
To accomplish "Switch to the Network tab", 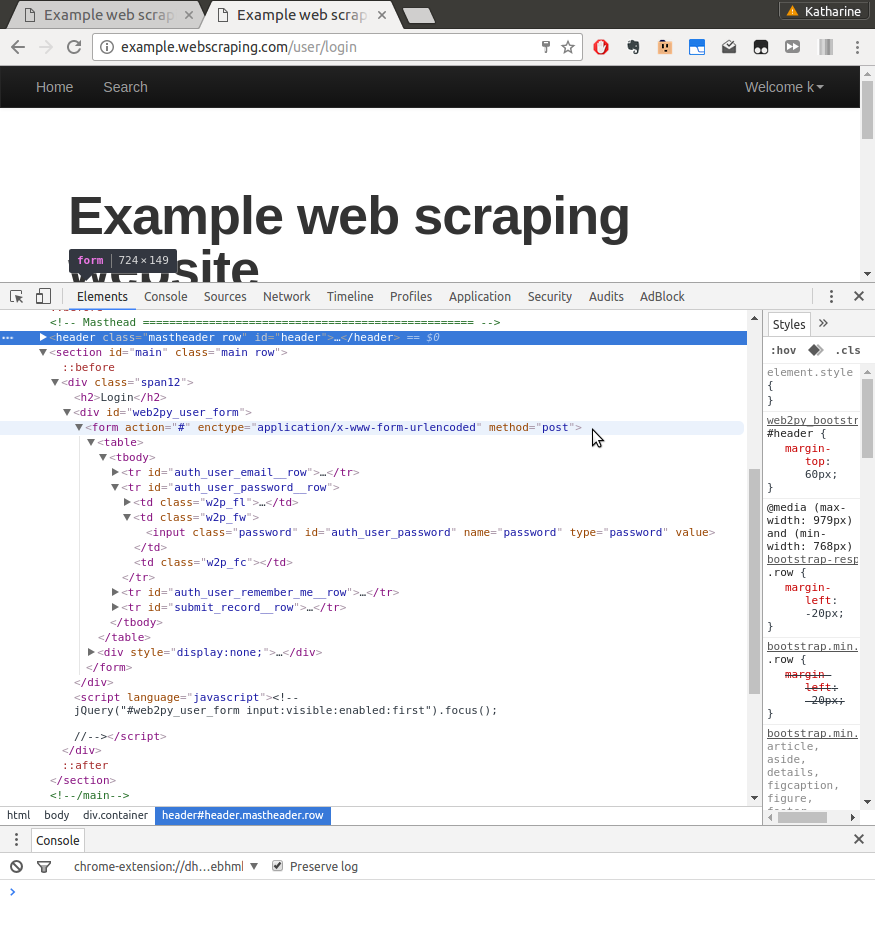I will [x=287, y=297].
